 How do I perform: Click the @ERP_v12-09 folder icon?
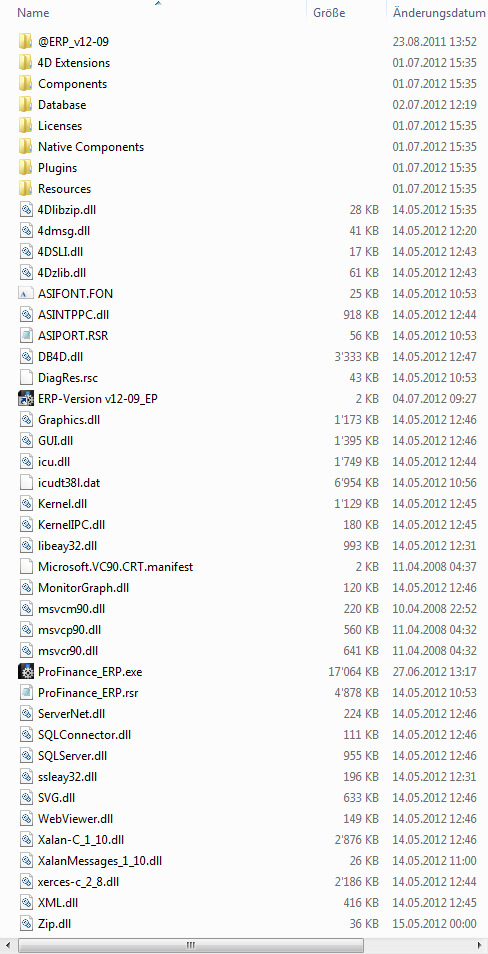(x=26, y=42)
